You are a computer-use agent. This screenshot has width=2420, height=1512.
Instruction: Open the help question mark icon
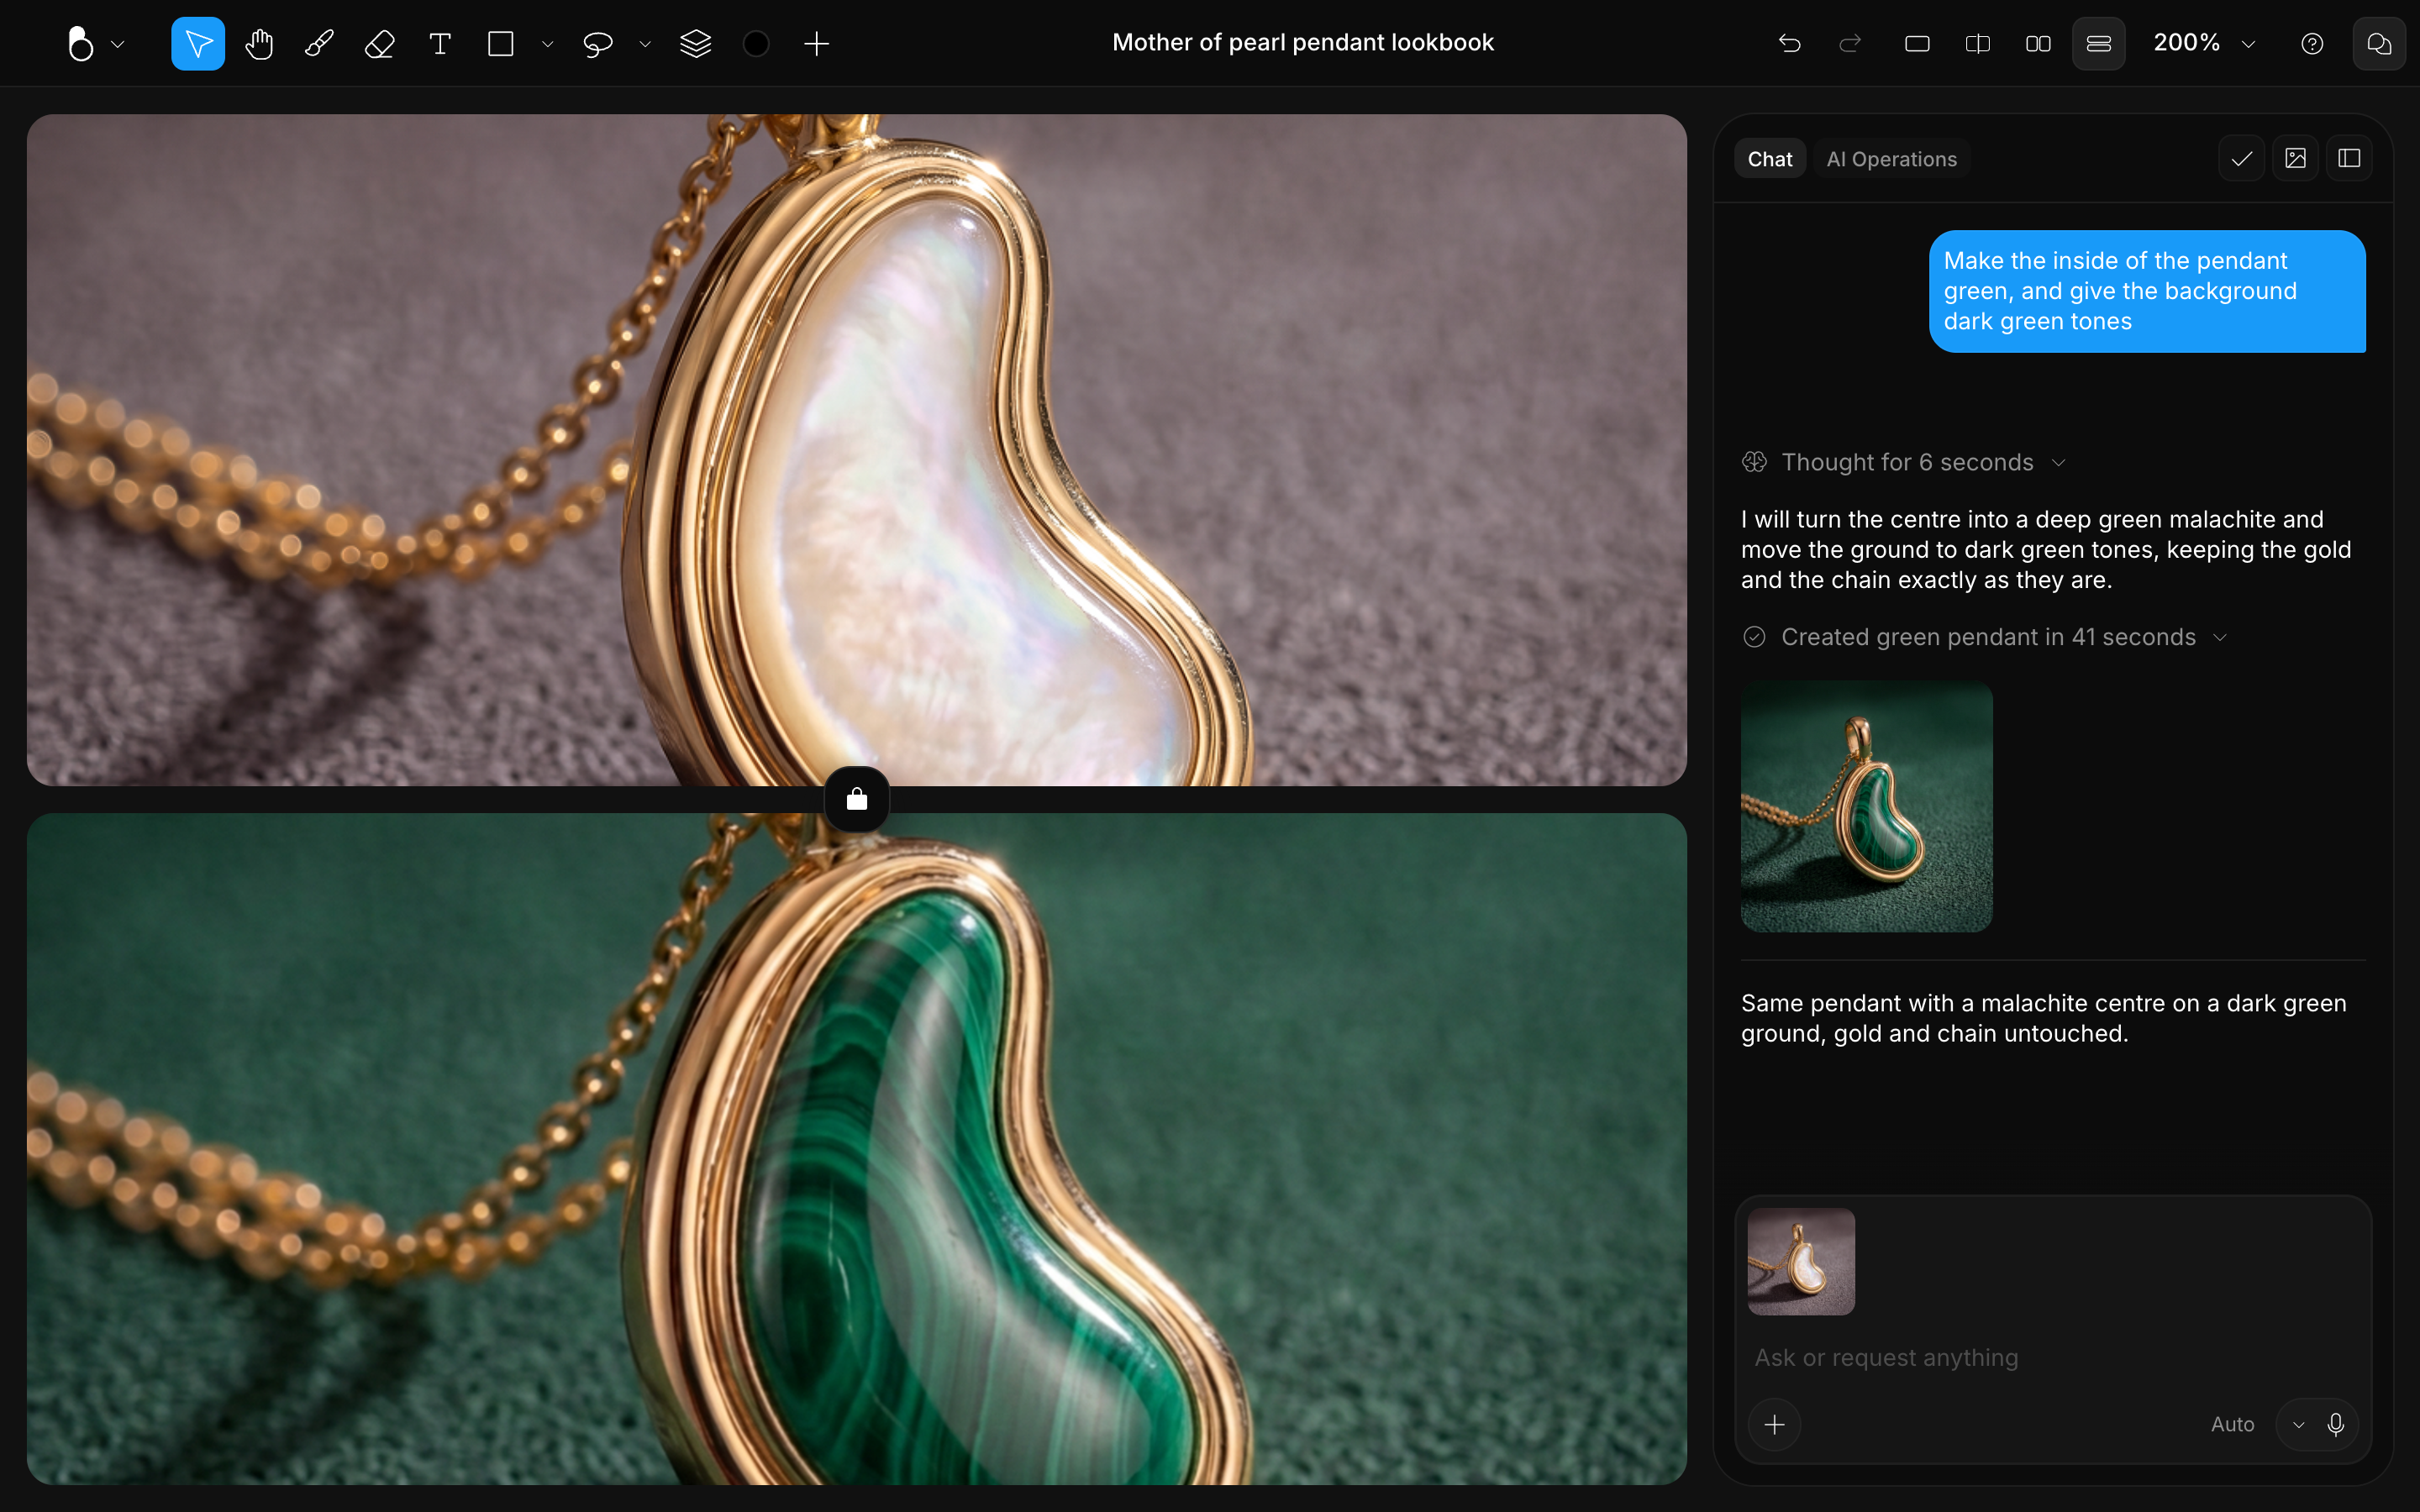(x=2312, y=43)
